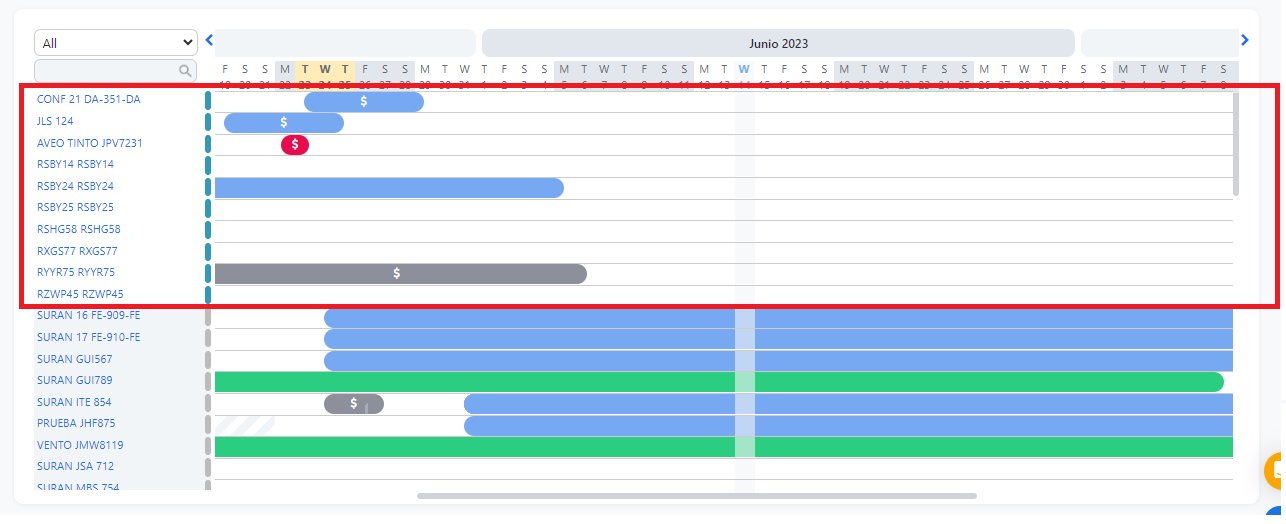1286x524 pixels.
Task: Click dollar icon on gray RYYR75 bar
Action: pyautogui.click(x=397, y=273)
